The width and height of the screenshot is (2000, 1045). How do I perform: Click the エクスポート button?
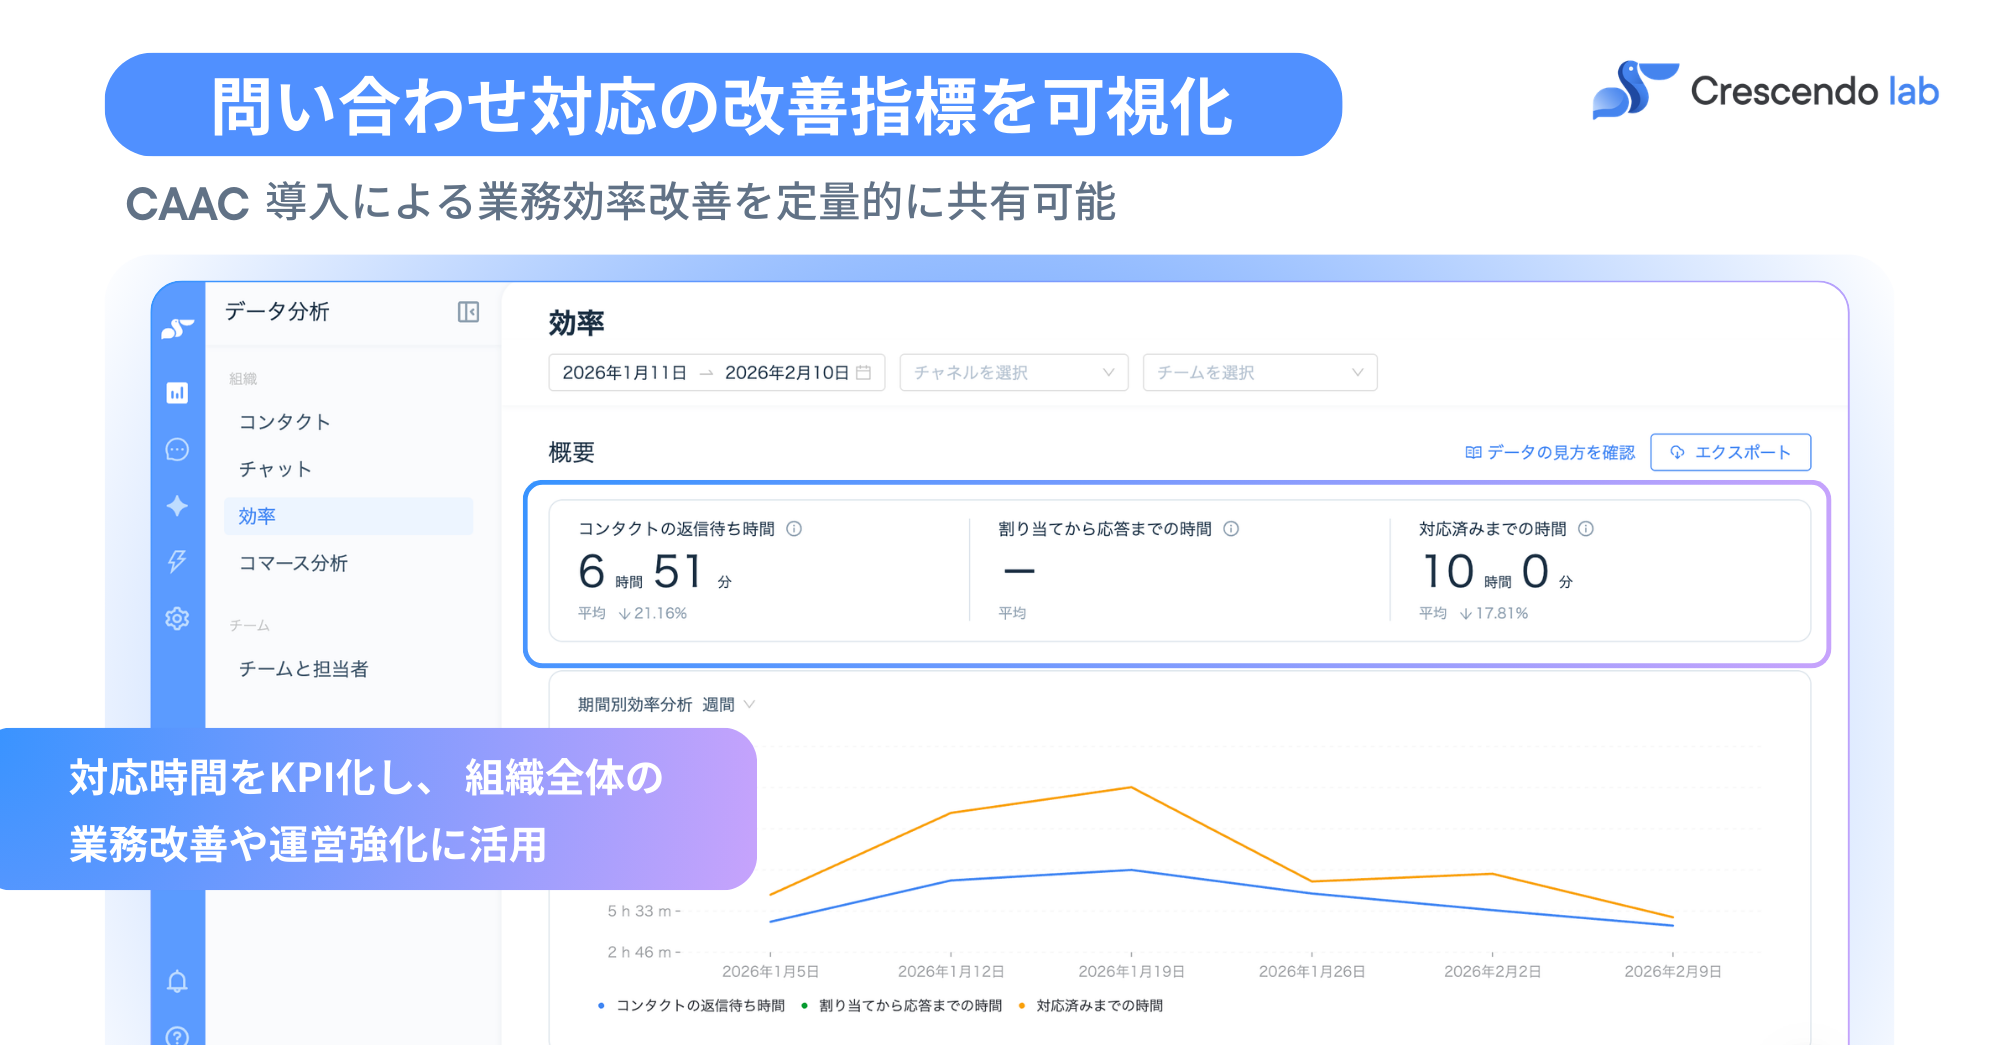[1730, 452]
